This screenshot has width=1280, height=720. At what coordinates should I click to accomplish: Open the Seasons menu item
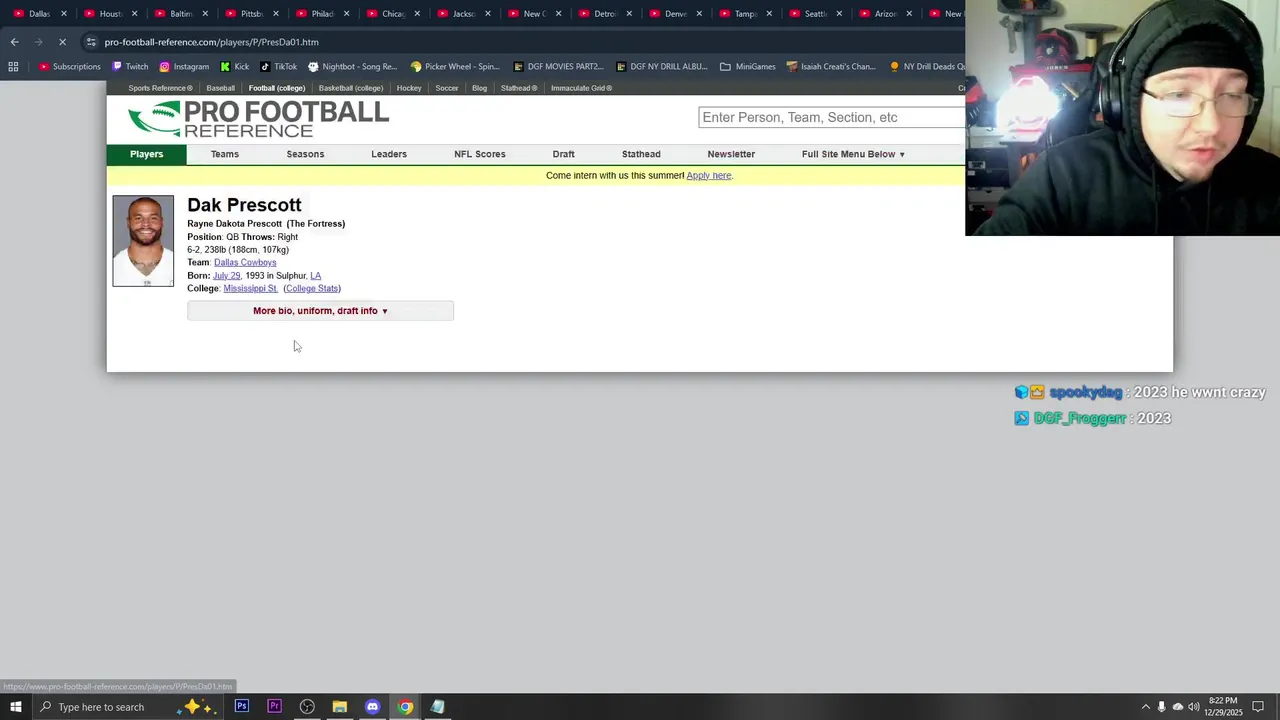coord(305,154)
